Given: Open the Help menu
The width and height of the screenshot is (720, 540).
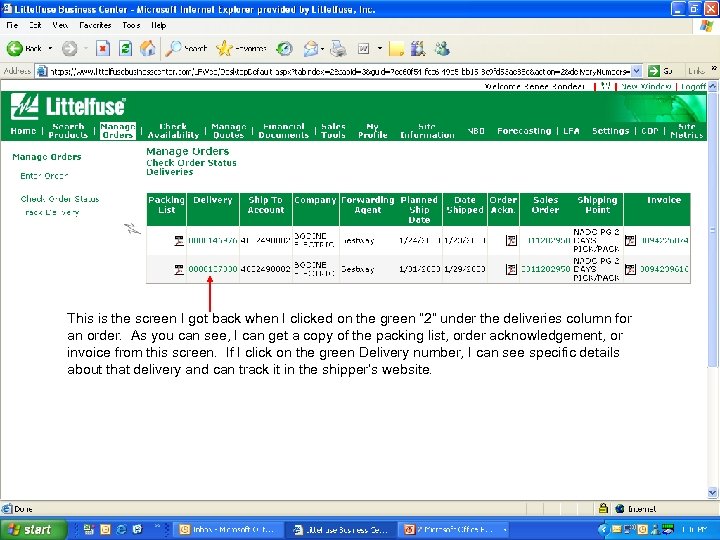Looking at the screenshot, I should 158,25.
